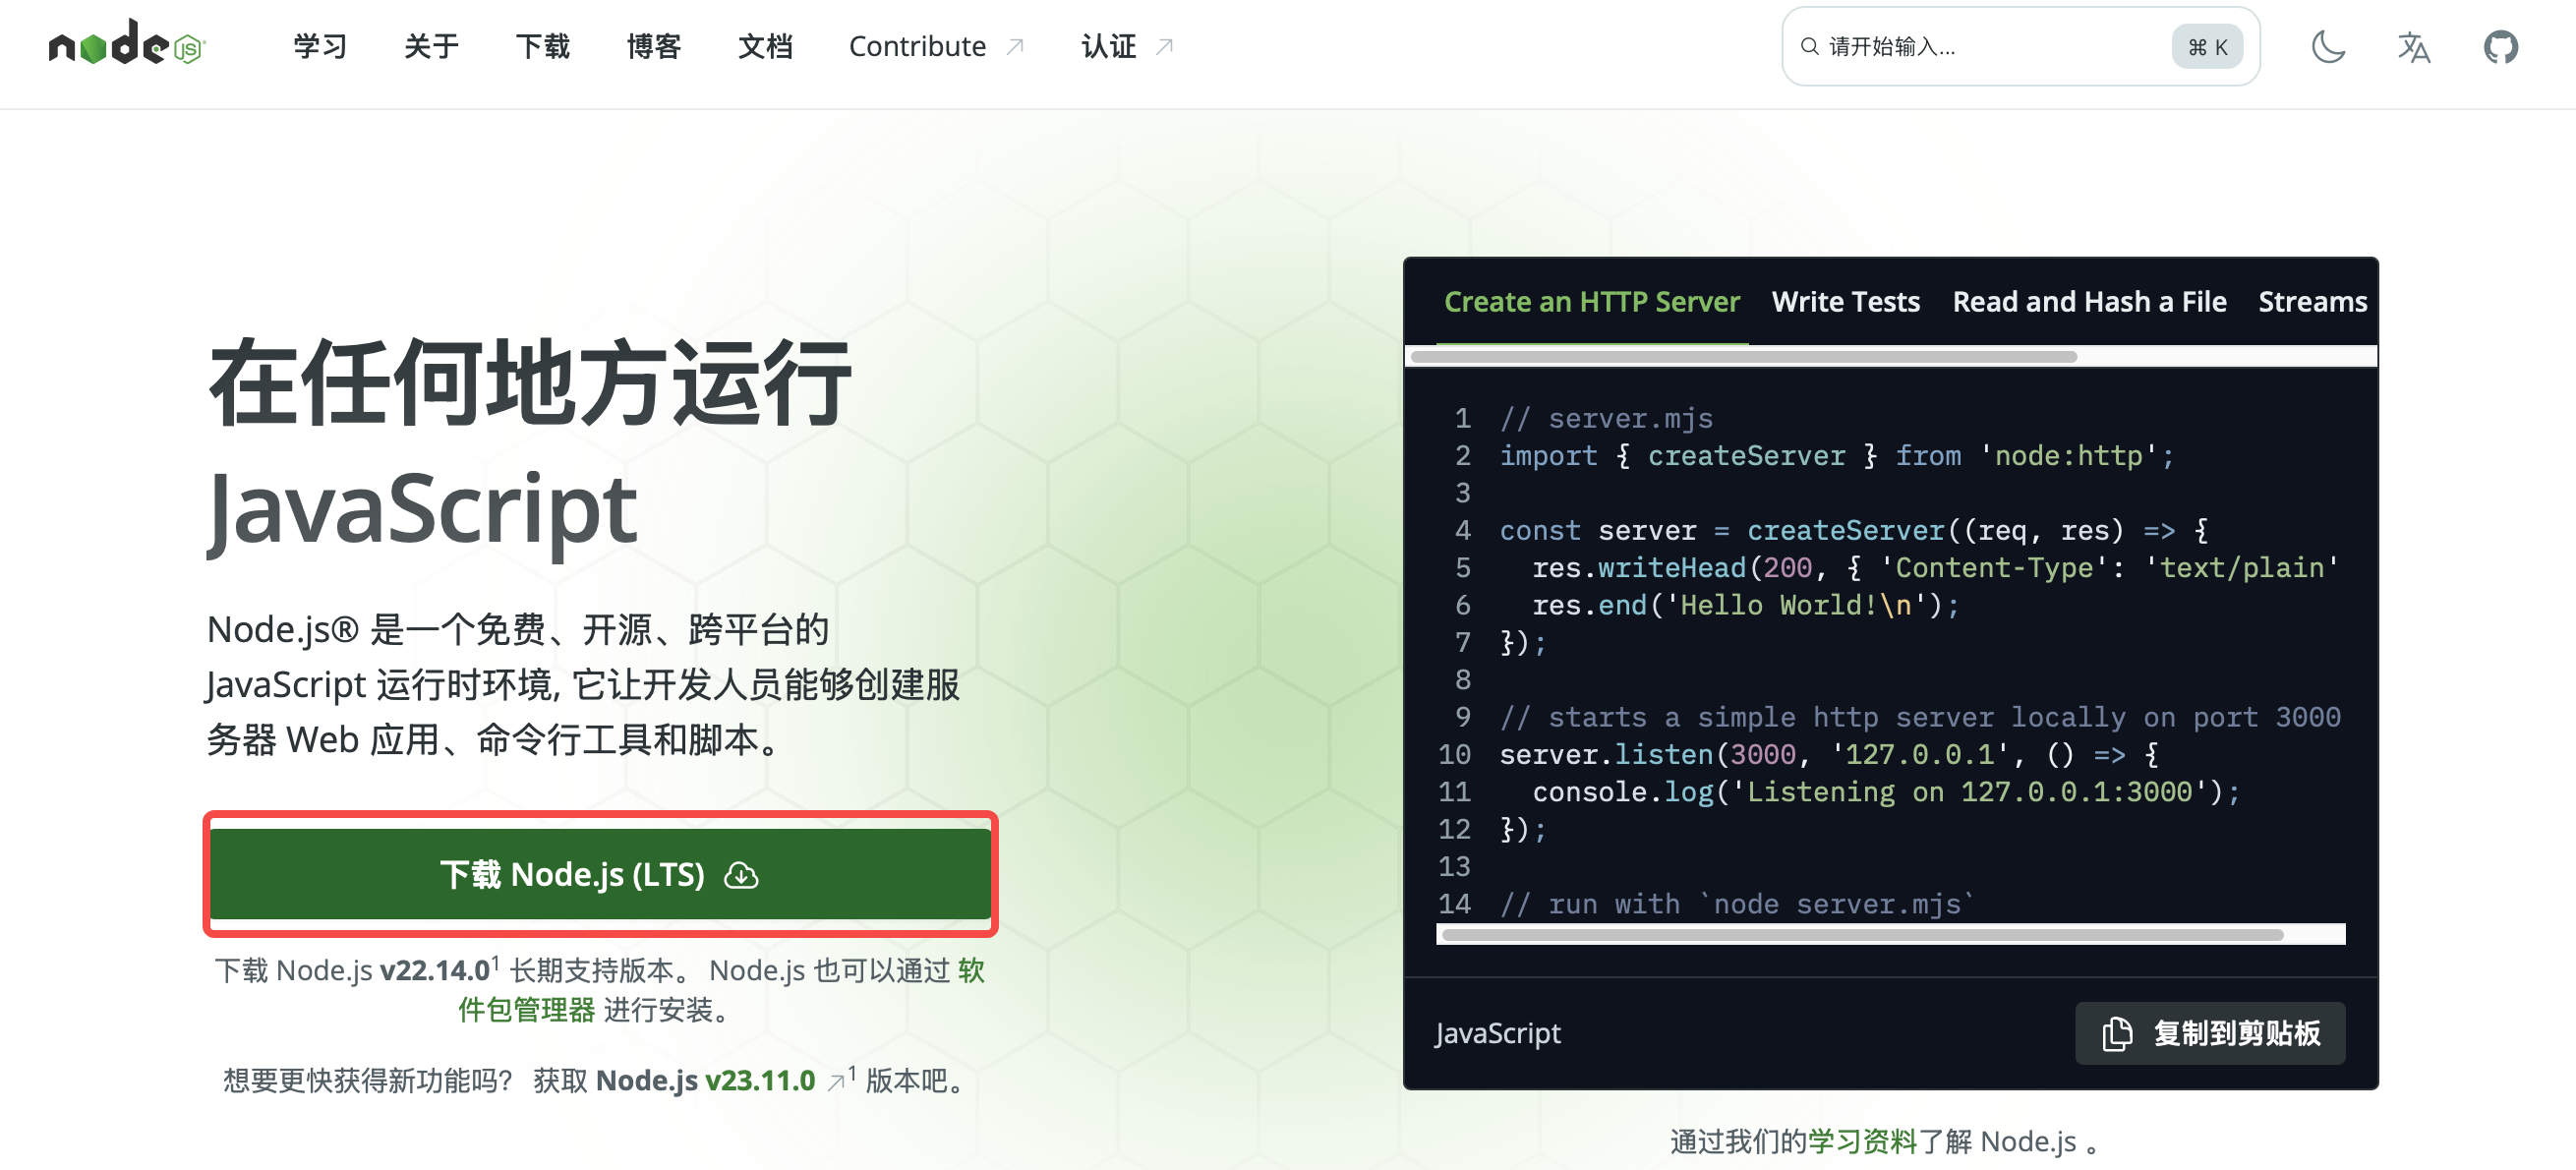
Task: Click the code block horizontal scrollbar
Action: pyautogui.click(x=1862, y=934)
